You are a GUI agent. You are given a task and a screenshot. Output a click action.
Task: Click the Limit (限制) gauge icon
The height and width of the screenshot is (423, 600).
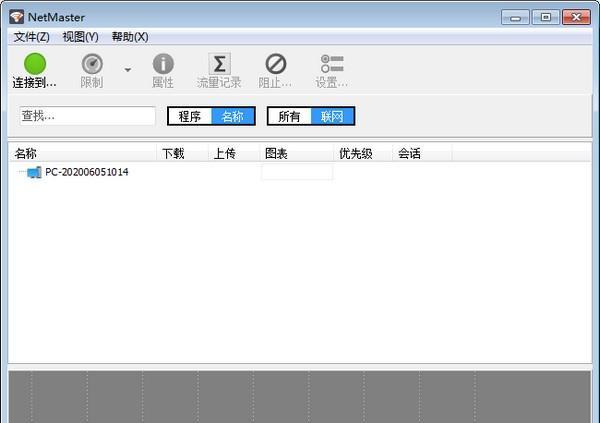(92, 64)
